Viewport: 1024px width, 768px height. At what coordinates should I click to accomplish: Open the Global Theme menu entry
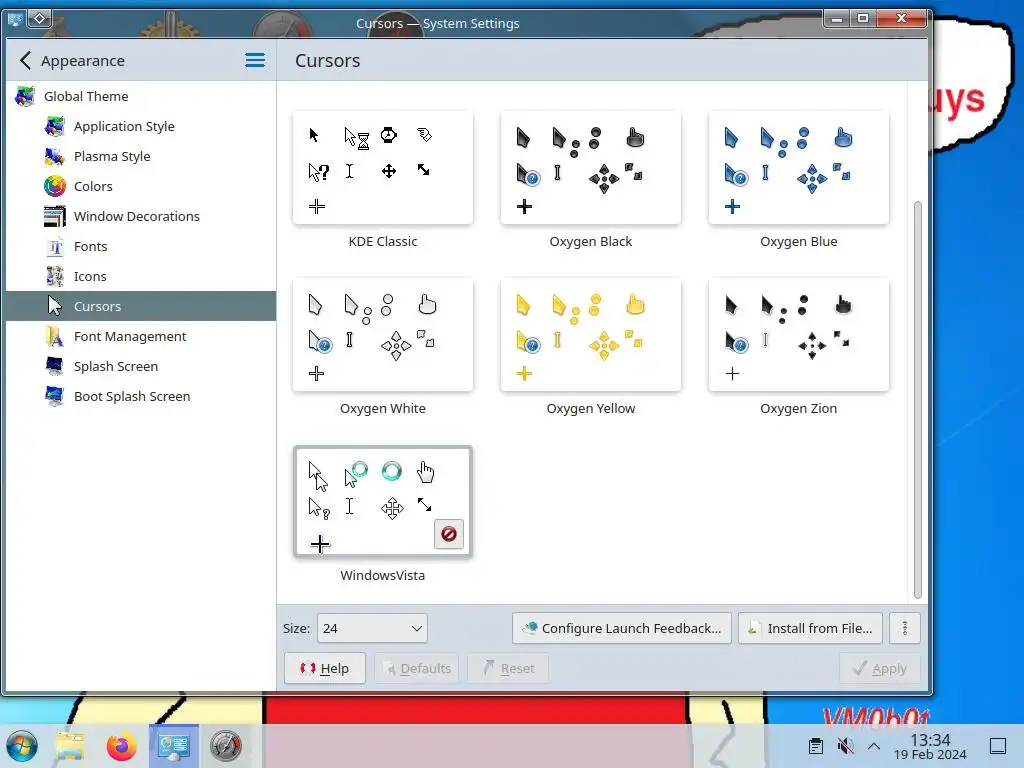point(141,97)
